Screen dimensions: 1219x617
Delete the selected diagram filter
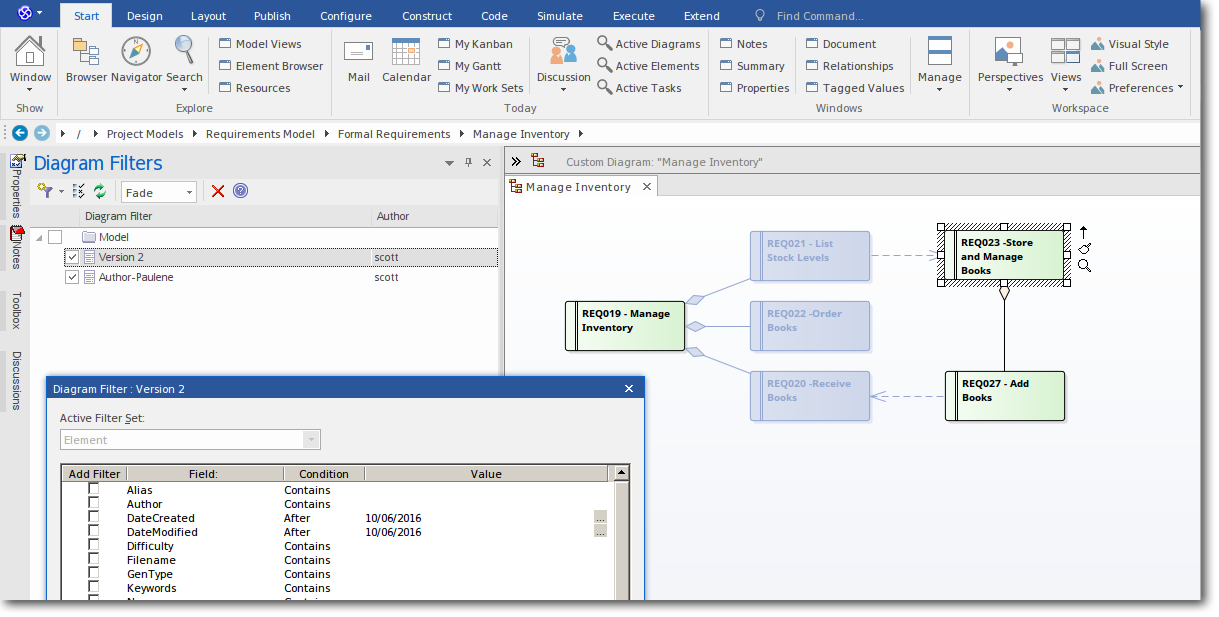click(217, 190)
